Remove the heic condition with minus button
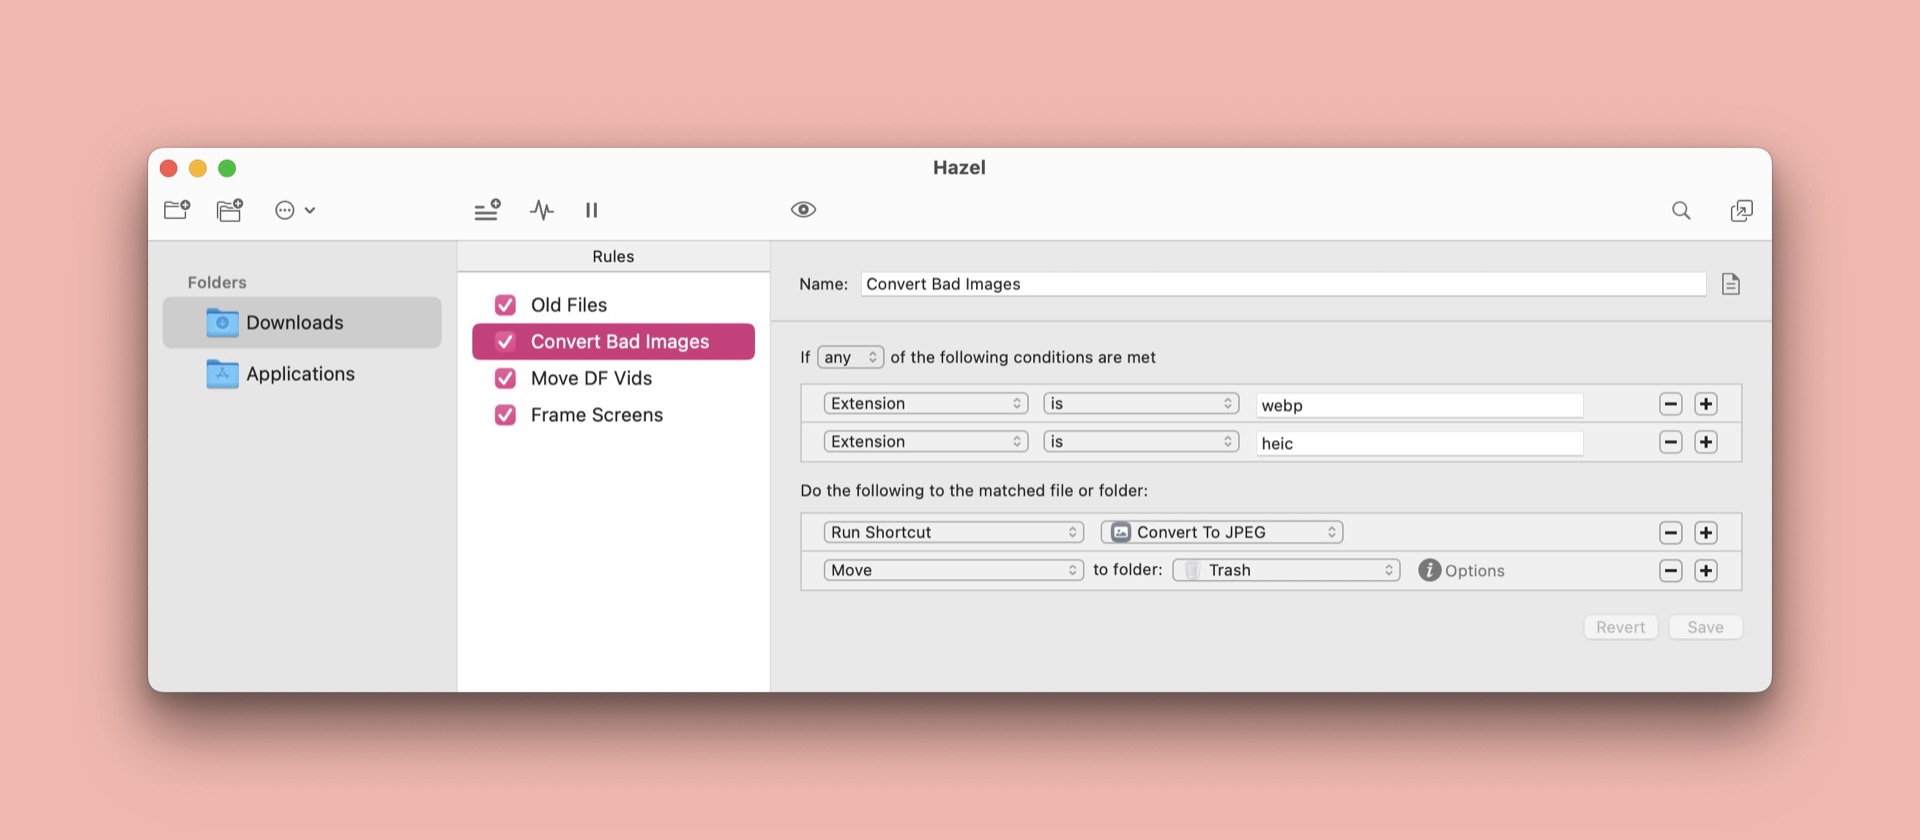 point(1671,442)
